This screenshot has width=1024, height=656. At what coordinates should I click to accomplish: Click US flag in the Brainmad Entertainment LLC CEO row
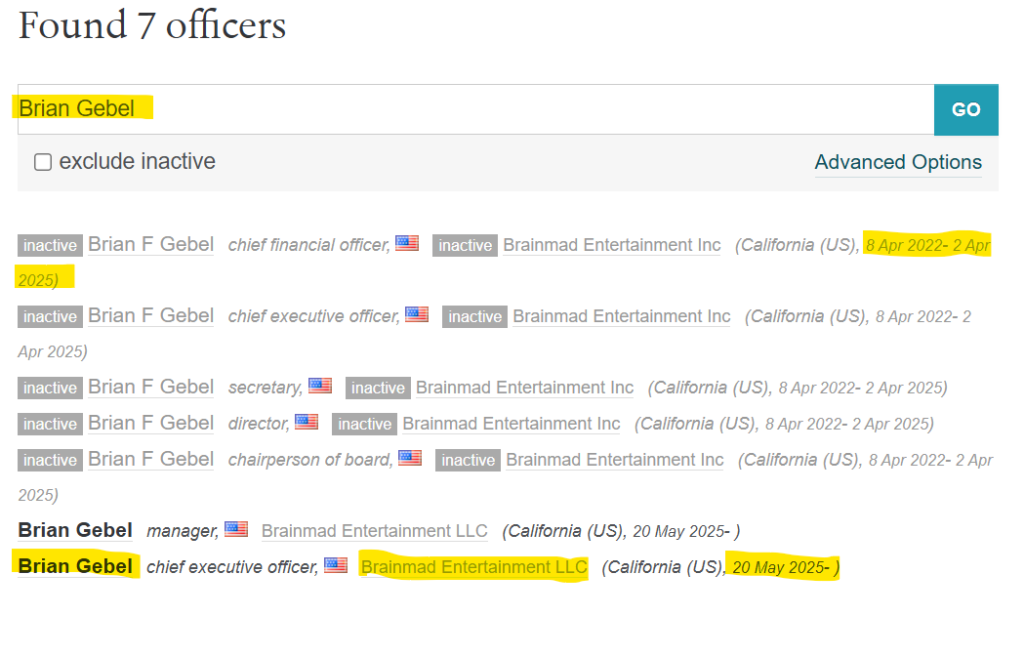pos(336,565)
